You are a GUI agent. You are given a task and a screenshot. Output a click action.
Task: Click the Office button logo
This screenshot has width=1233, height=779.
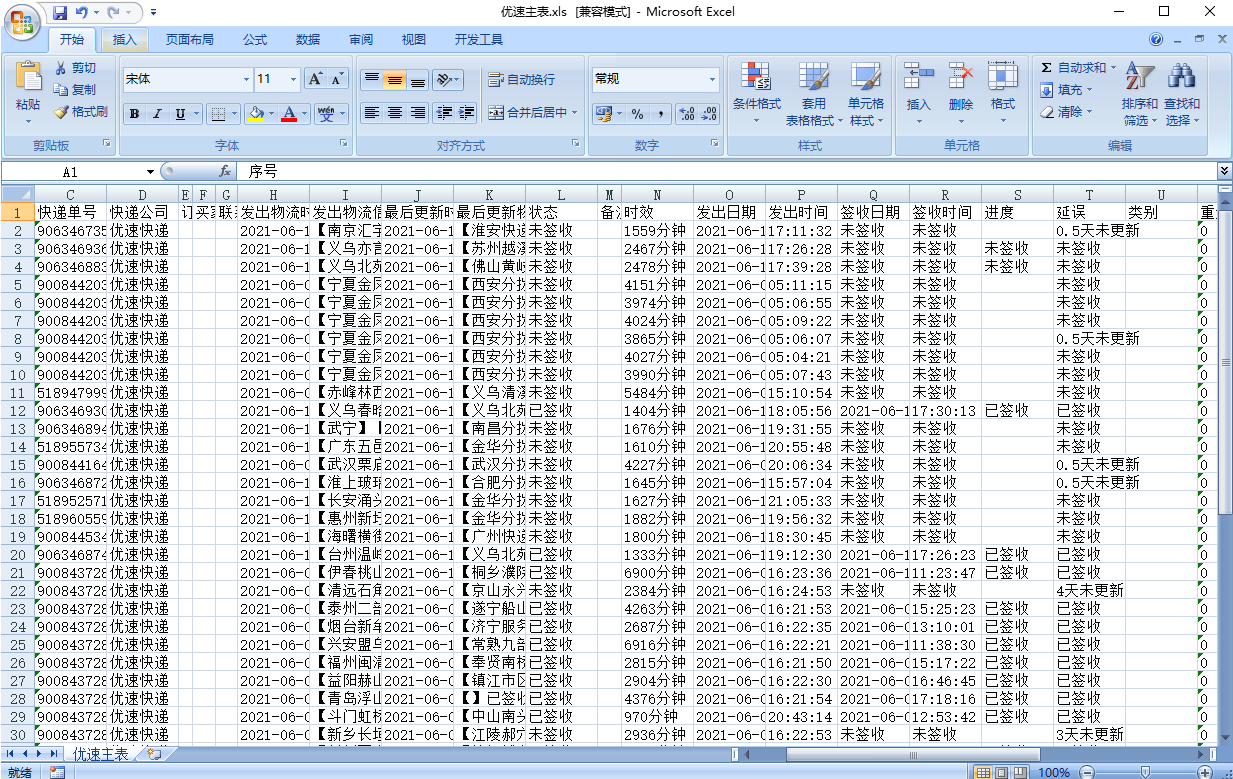pyautogui.click(x=22, y=20)
